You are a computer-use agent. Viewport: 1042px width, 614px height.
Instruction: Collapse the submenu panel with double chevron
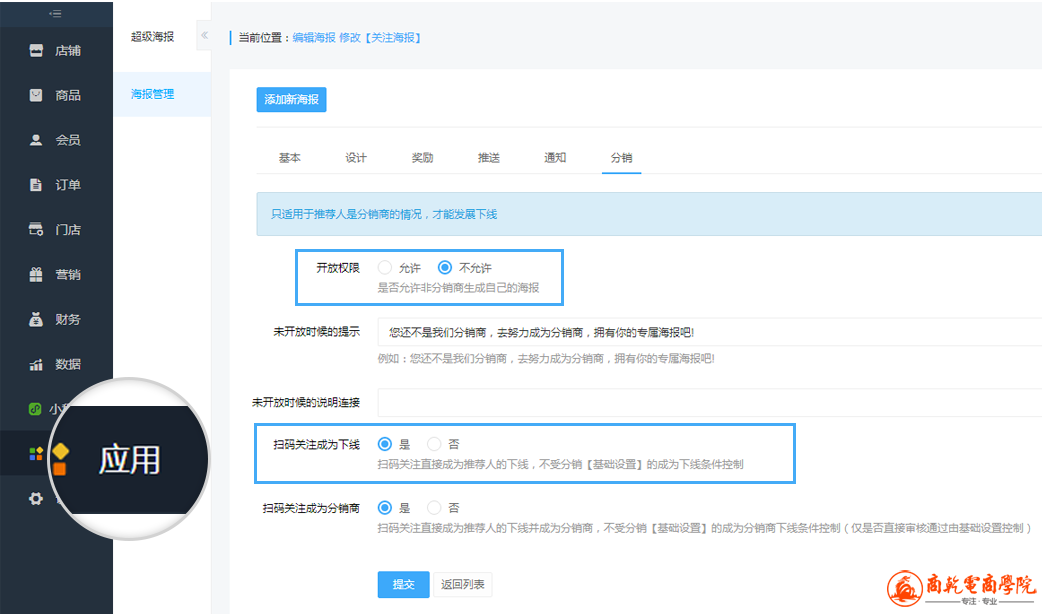click(204, 36)
